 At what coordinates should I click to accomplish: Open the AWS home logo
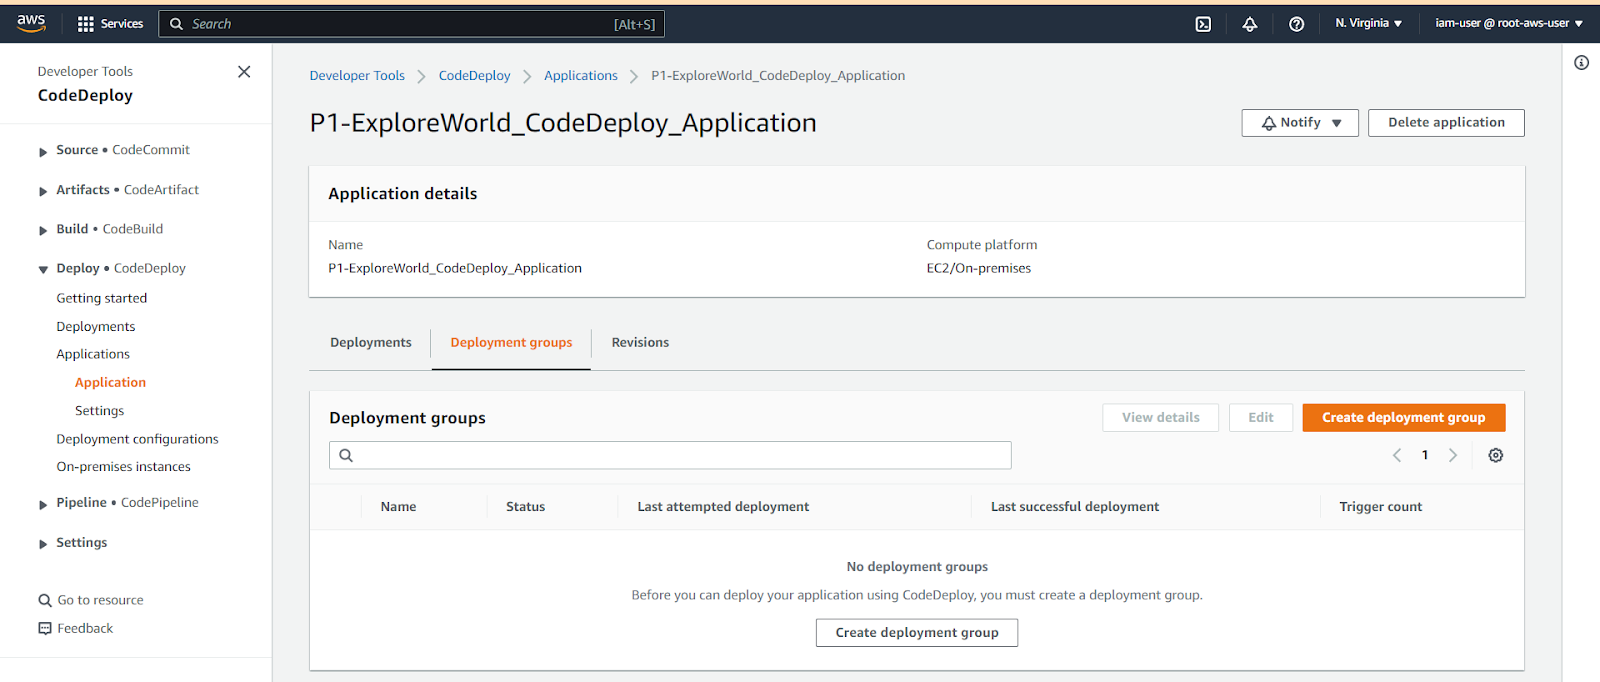click(31, 23)
